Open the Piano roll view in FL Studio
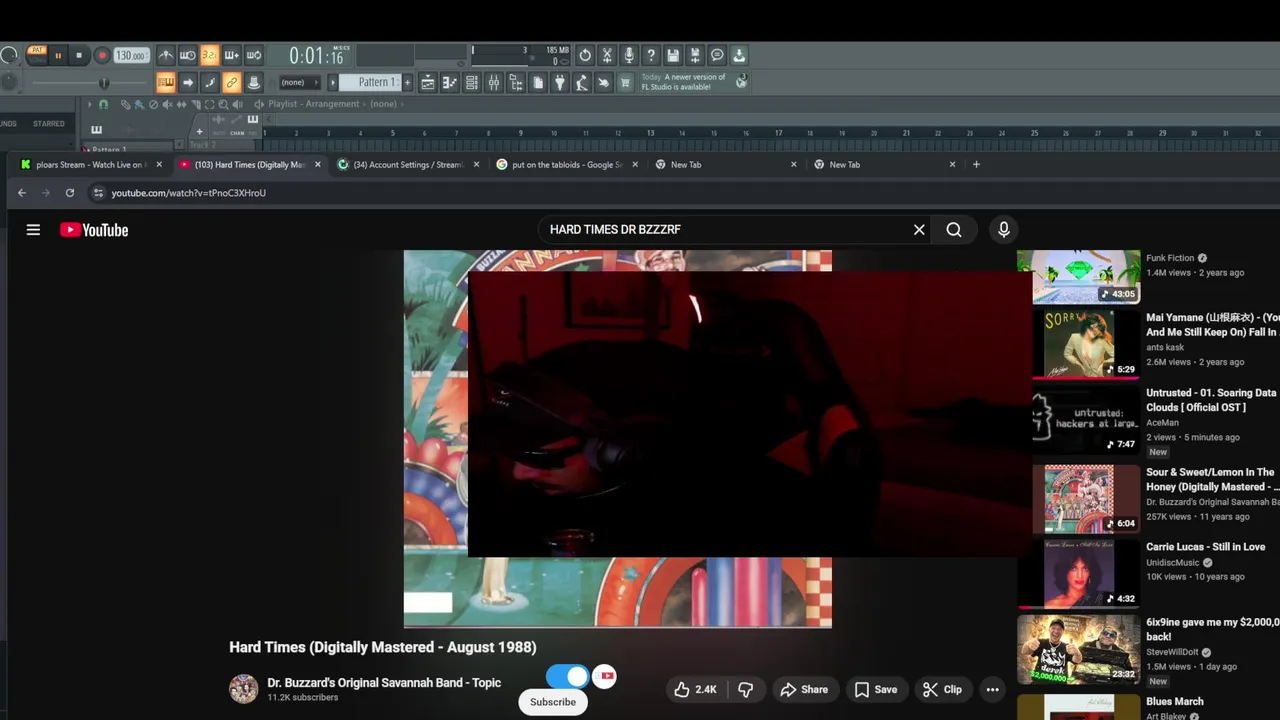Image resolution: width=1280 pixels, height=720 pixels. point(450,83)
